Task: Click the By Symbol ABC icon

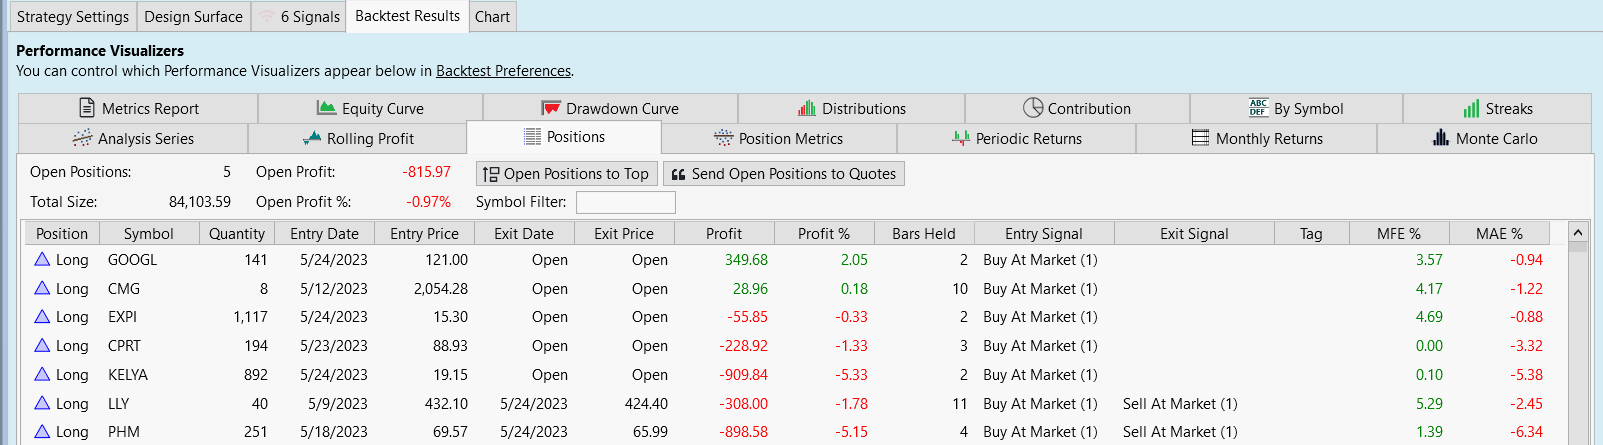Action: click(1258, 108)
